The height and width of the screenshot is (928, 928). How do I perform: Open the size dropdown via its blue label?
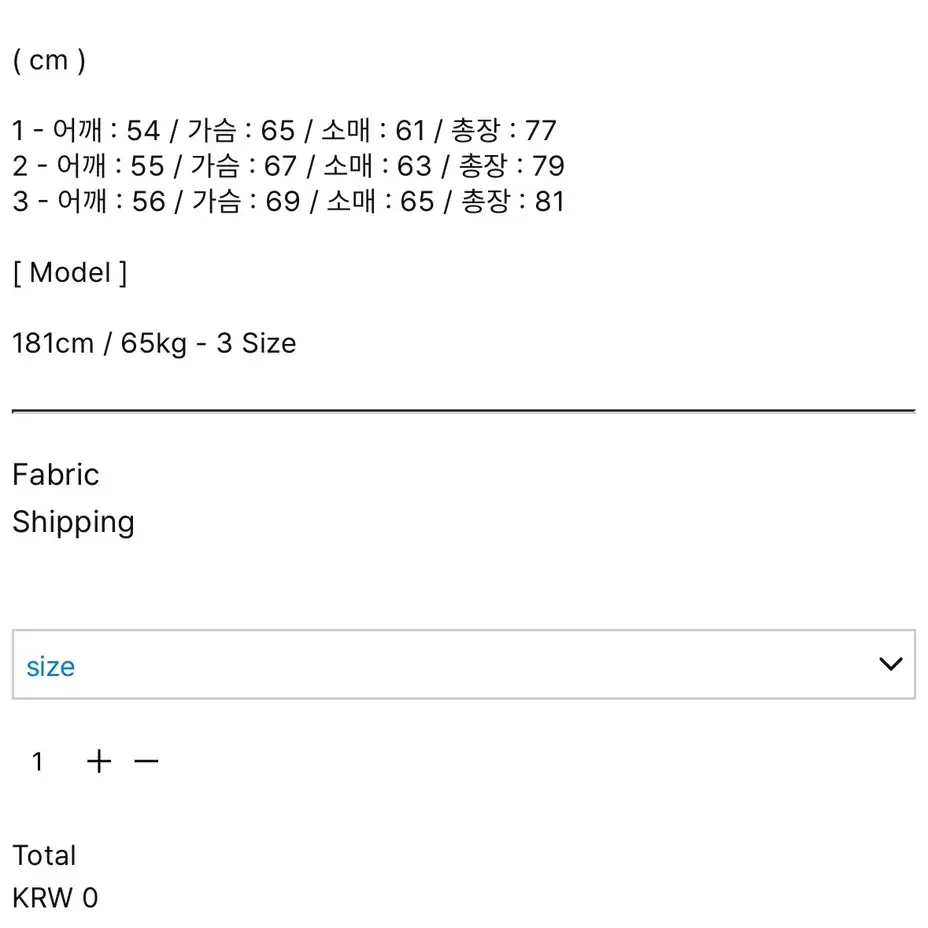point(51,666)
